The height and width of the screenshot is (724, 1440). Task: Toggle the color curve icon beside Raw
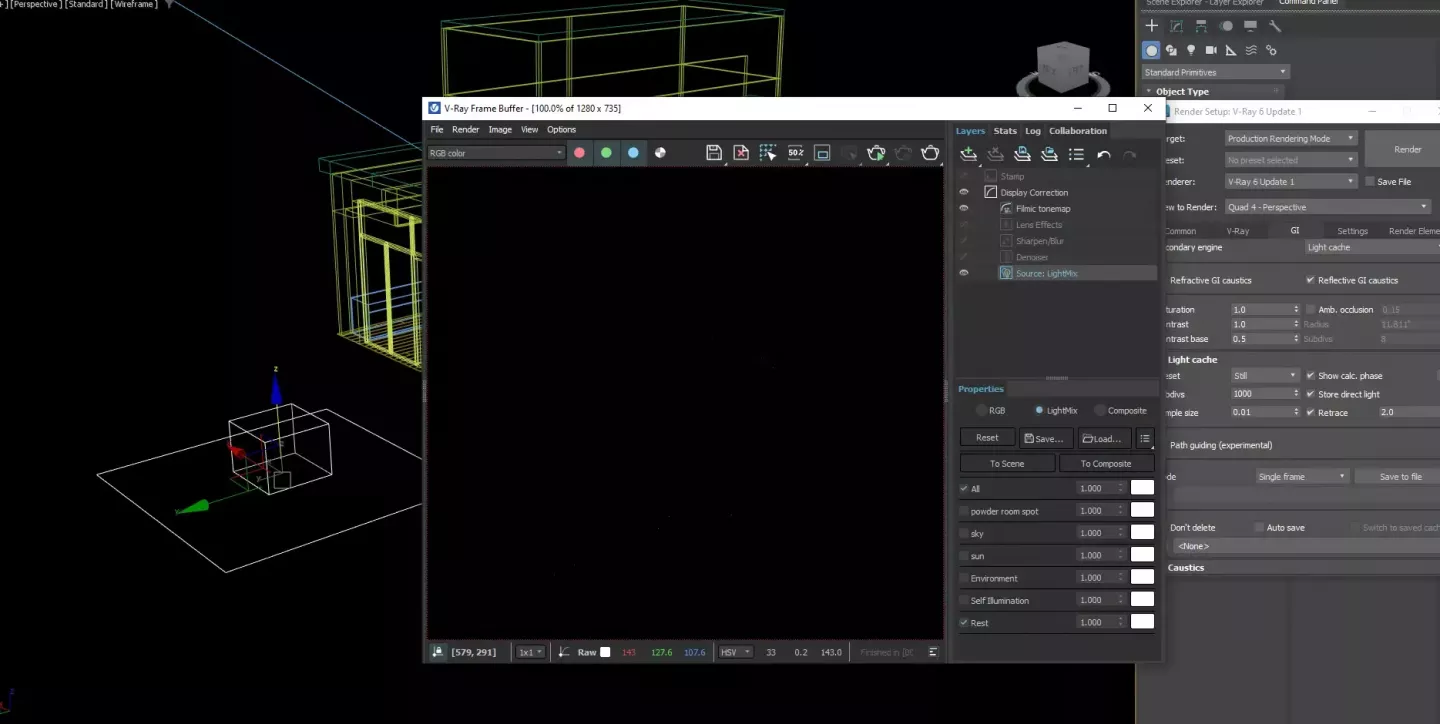coord(564,652)
